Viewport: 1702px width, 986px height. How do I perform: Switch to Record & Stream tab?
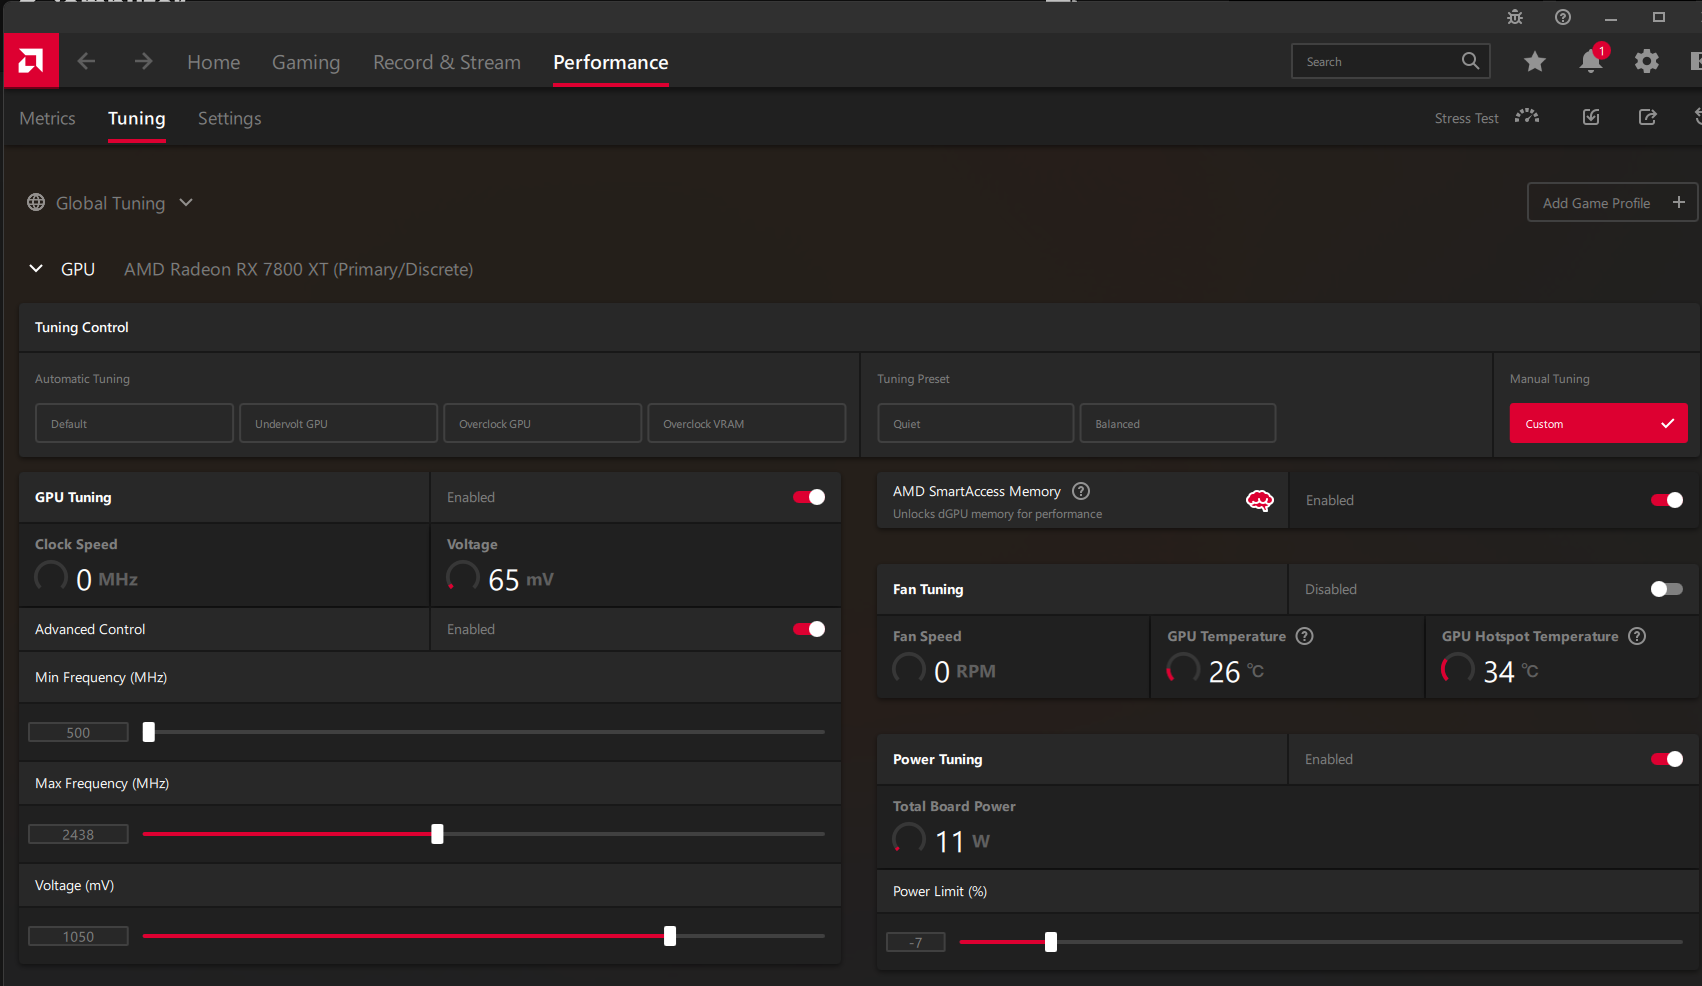coord(447,62)
